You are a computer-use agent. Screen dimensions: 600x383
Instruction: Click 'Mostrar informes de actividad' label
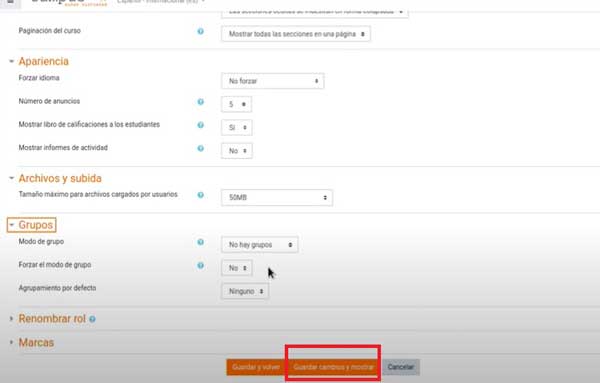point(63,148)
